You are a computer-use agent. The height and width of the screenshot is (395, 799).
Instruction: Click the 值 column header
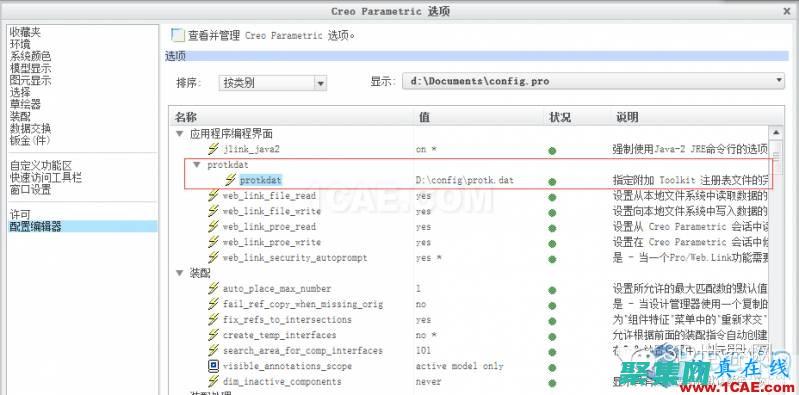coord(424,117)
